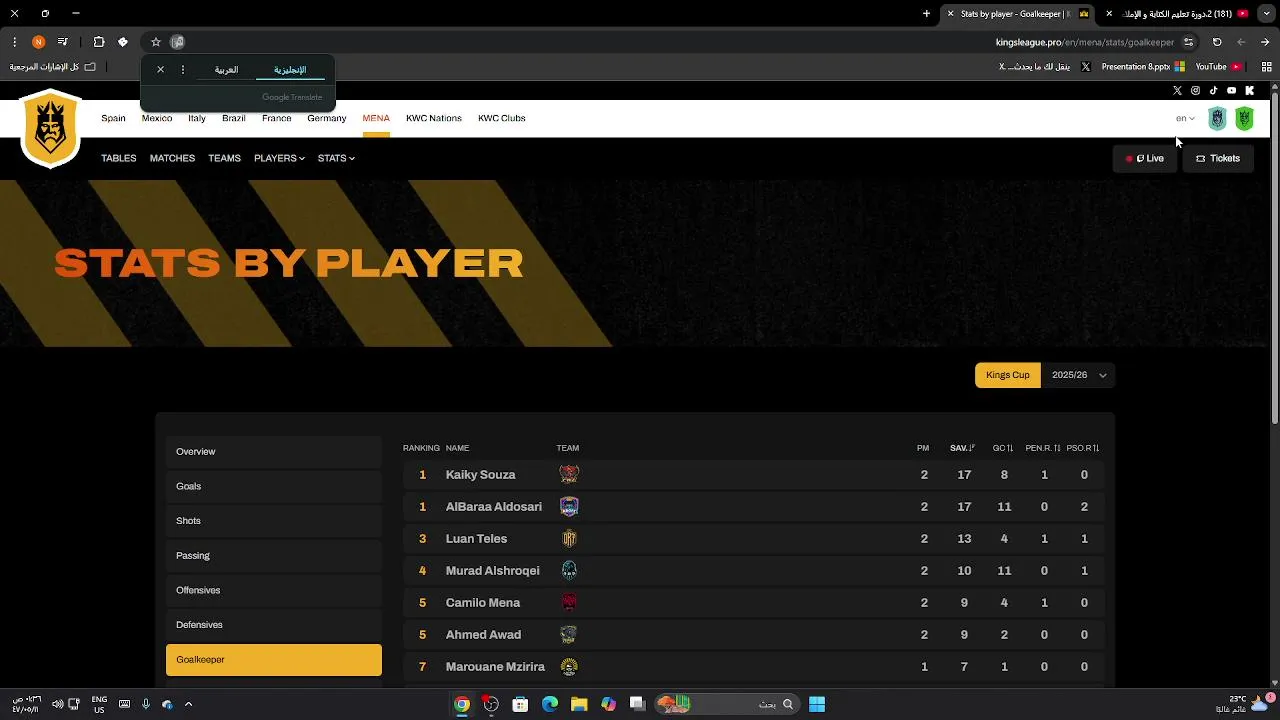The image size is (1280, 720).
Task: Open the Chrome profile avatar N
Action: coord(38,42)
